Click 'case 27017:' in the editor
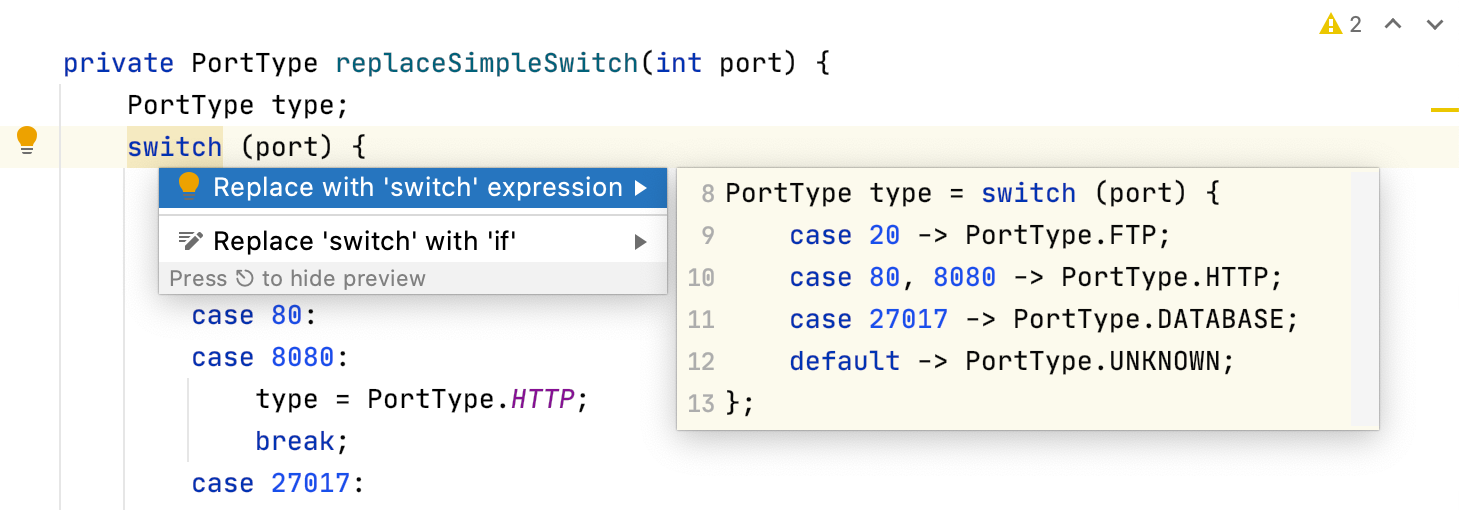This screenshot has width=1459, height=510. click(277, 484)
